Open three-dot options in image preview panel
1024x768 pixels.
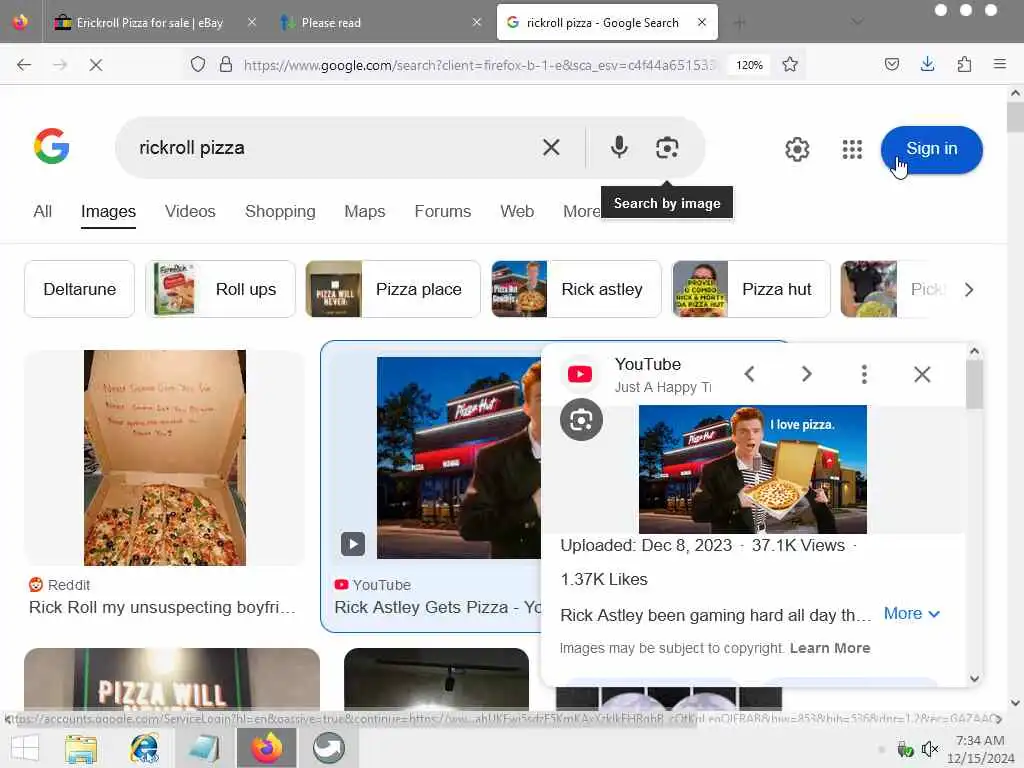coord(864,374)
